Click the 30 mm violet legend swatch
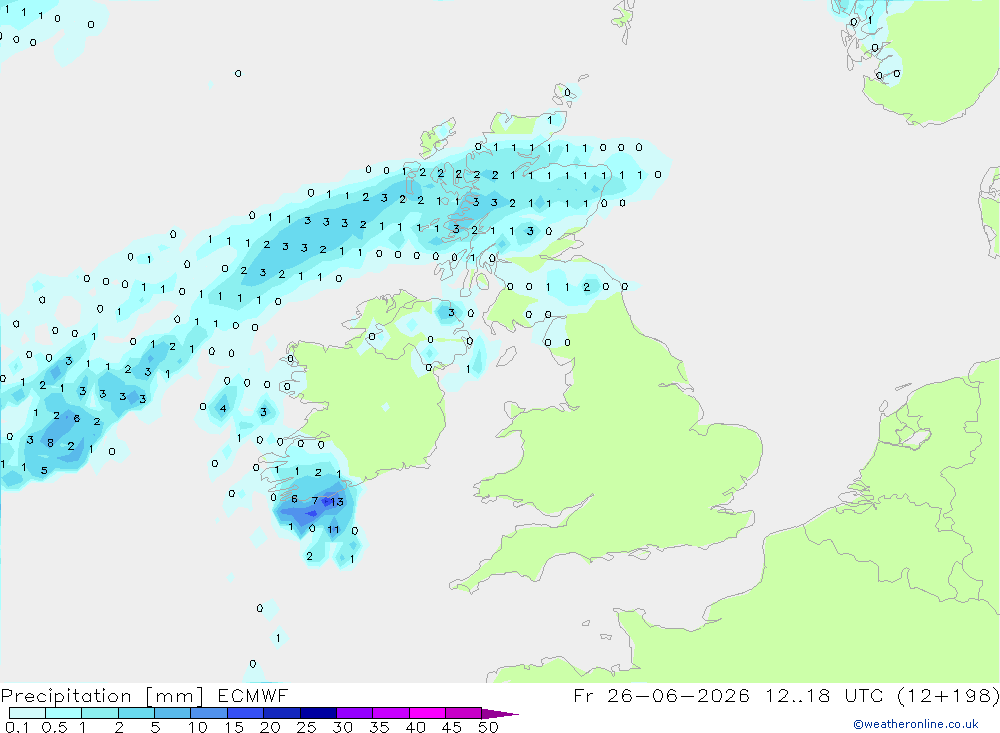 point(354,713)
